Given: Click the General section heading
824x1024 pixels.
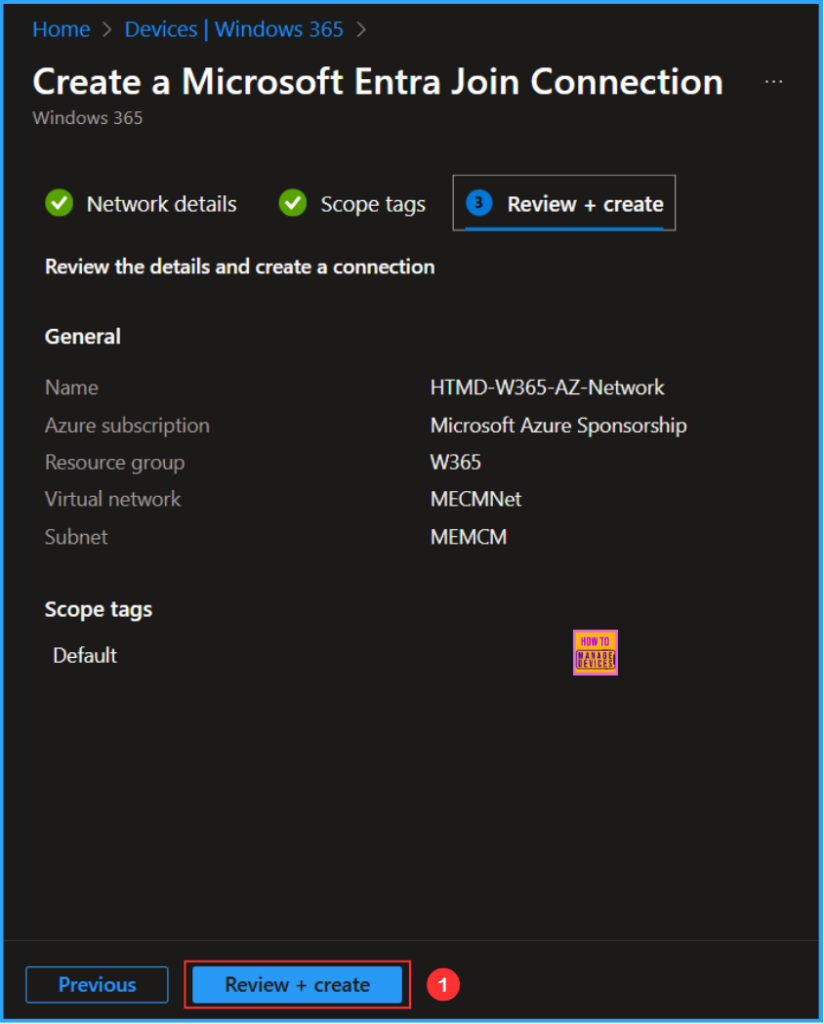Looking at the screenshot, I should [x=83, y=336].
